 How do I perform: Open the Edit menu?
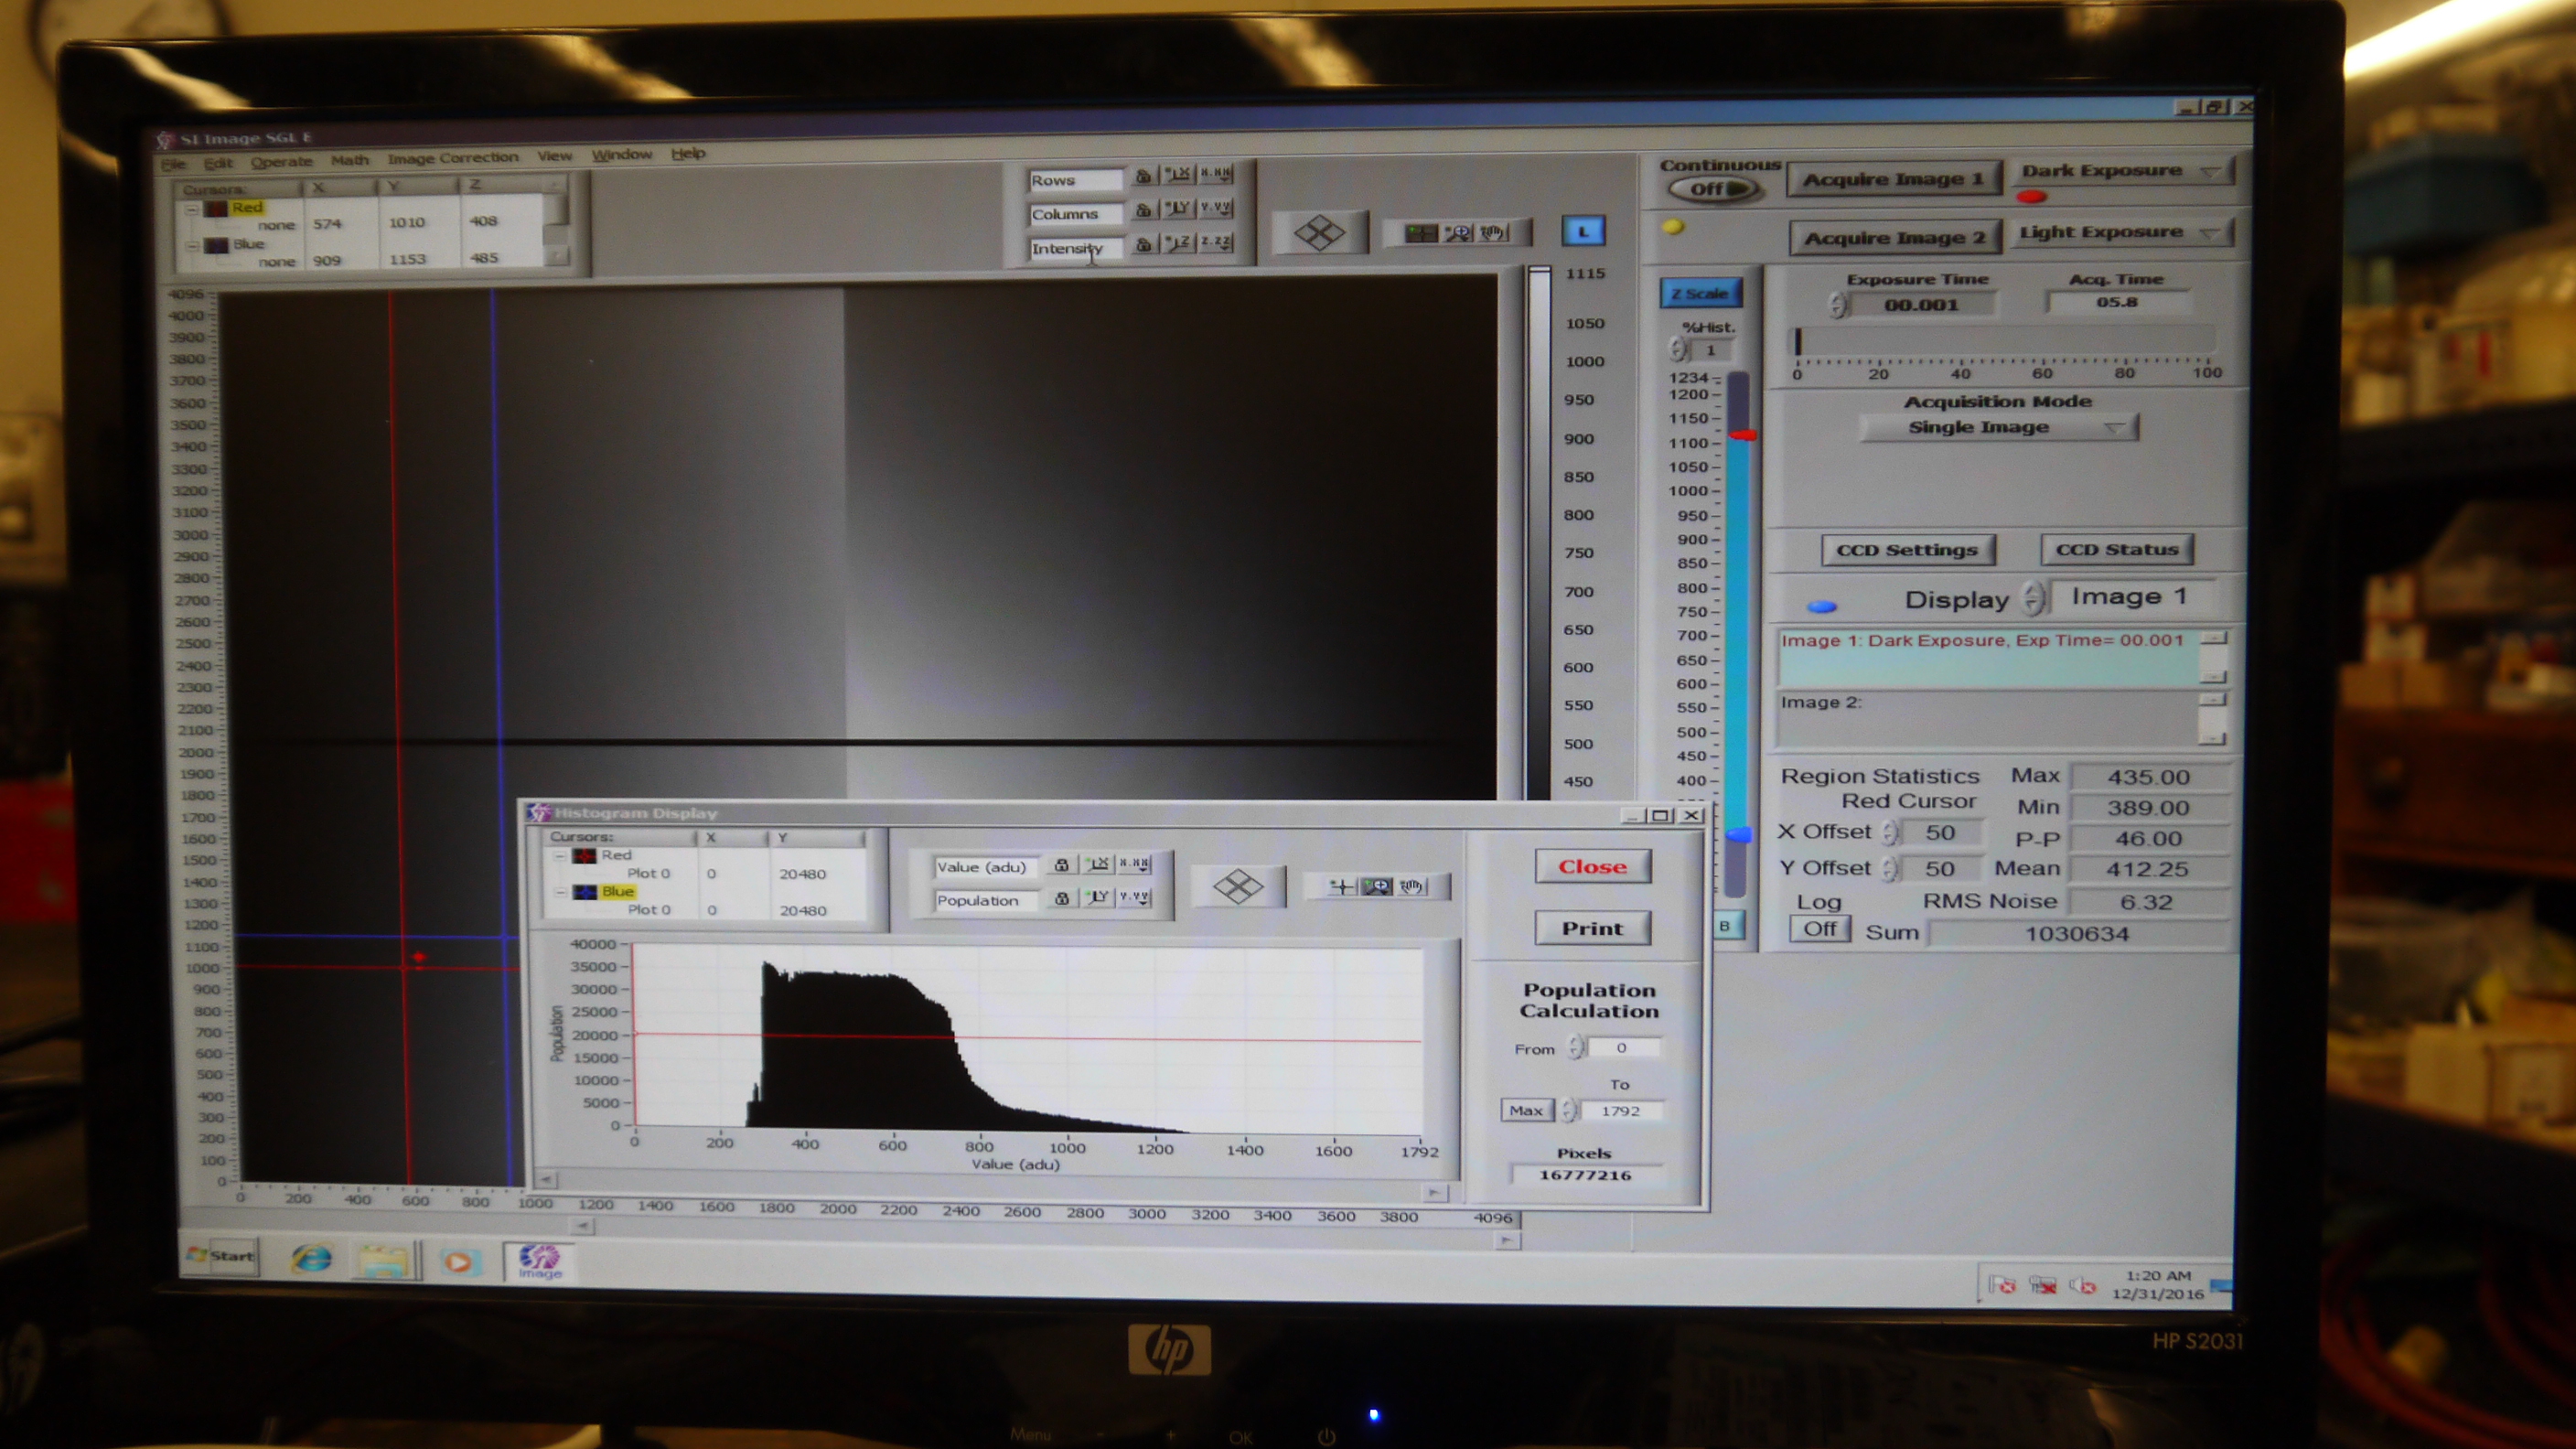218,162
